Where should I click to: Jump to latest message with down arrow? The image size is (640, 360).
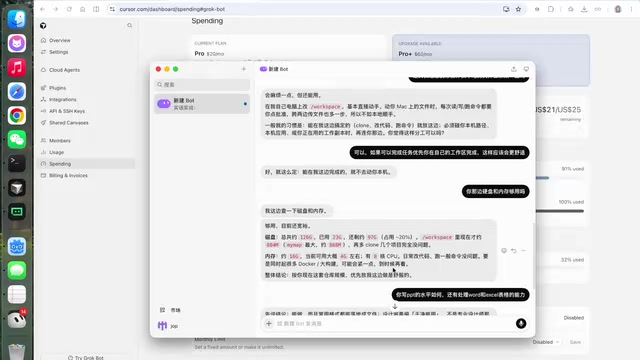[x=395, y=306]
